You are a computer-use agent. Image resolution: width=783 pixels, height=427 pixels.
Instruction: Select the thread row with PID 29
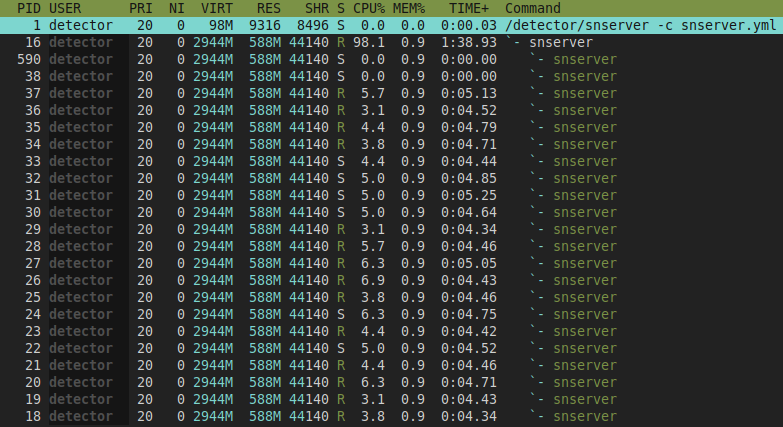pyautogui.click(x=392, y=229)
